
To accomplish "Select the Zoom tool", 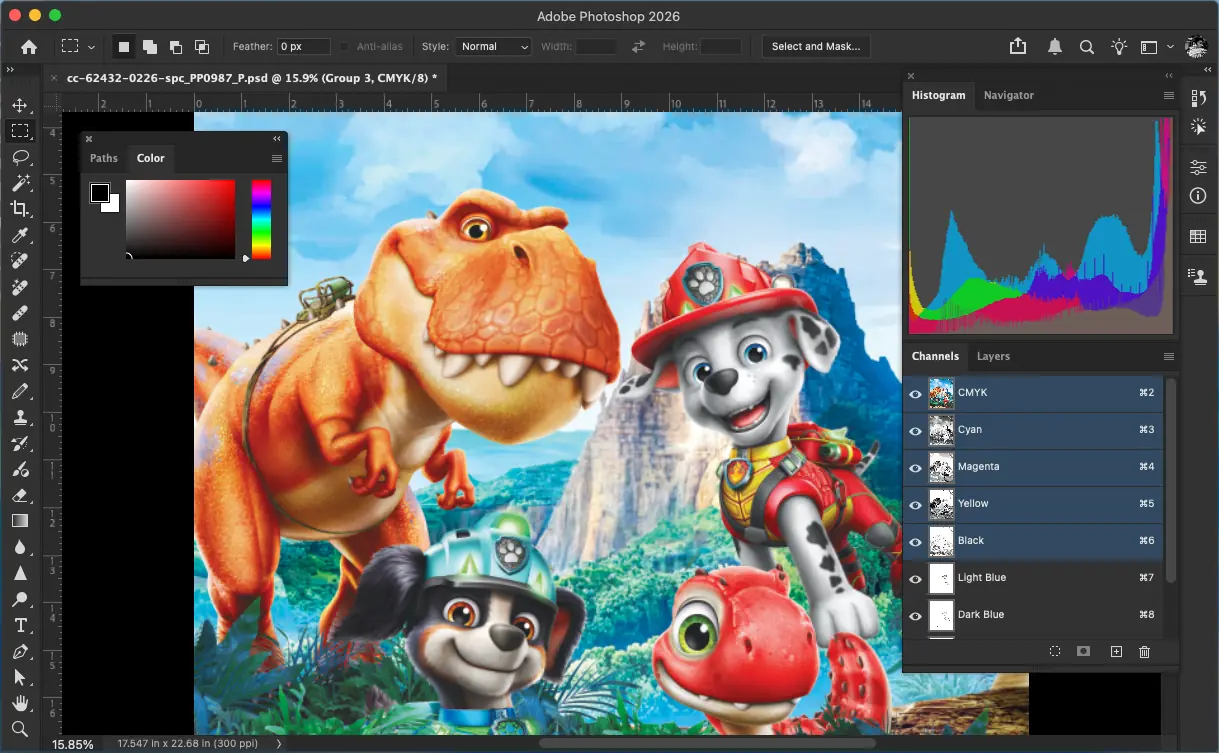I will point(20,729).
